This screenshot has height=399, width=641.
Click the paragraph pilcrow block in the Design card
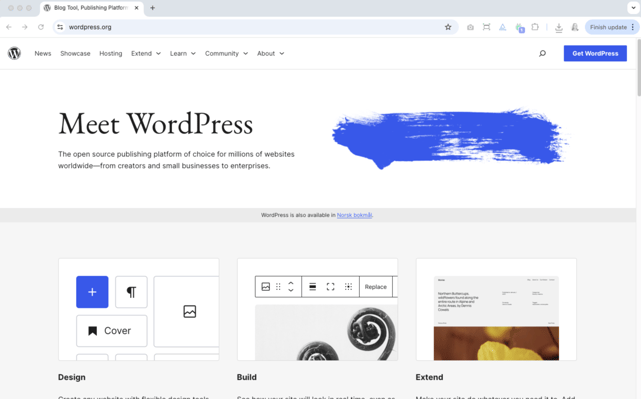pyautogui.click(x=131, y=292)
